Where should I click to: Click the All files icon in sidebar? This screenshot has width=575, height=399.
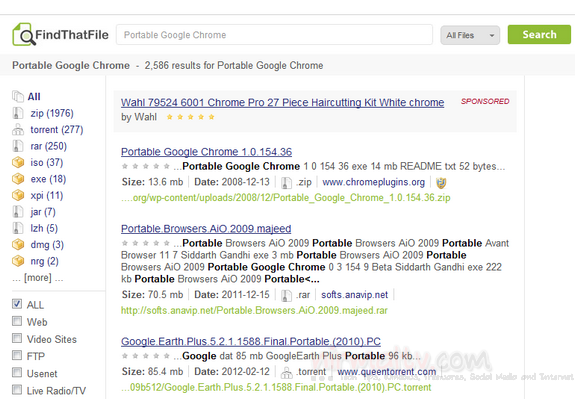click(x=18, y=96)
